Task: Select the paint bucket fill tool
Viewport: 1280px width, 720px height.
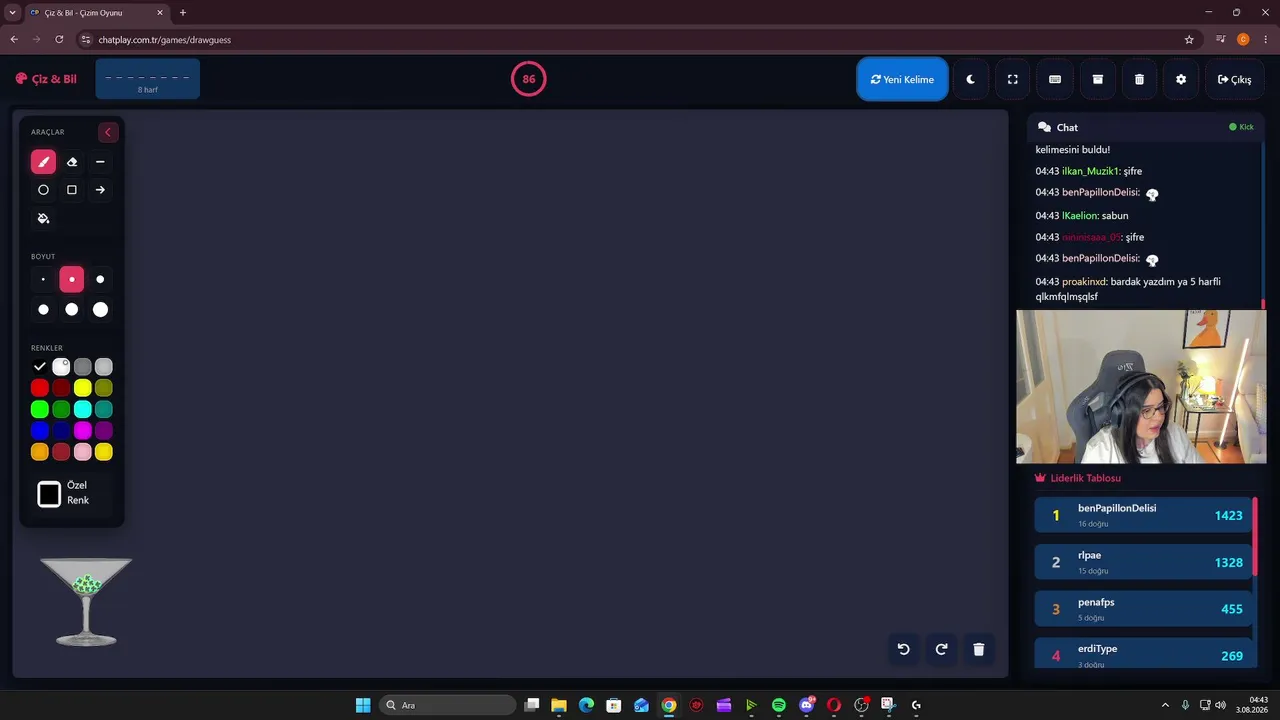Action: point(43,218)
